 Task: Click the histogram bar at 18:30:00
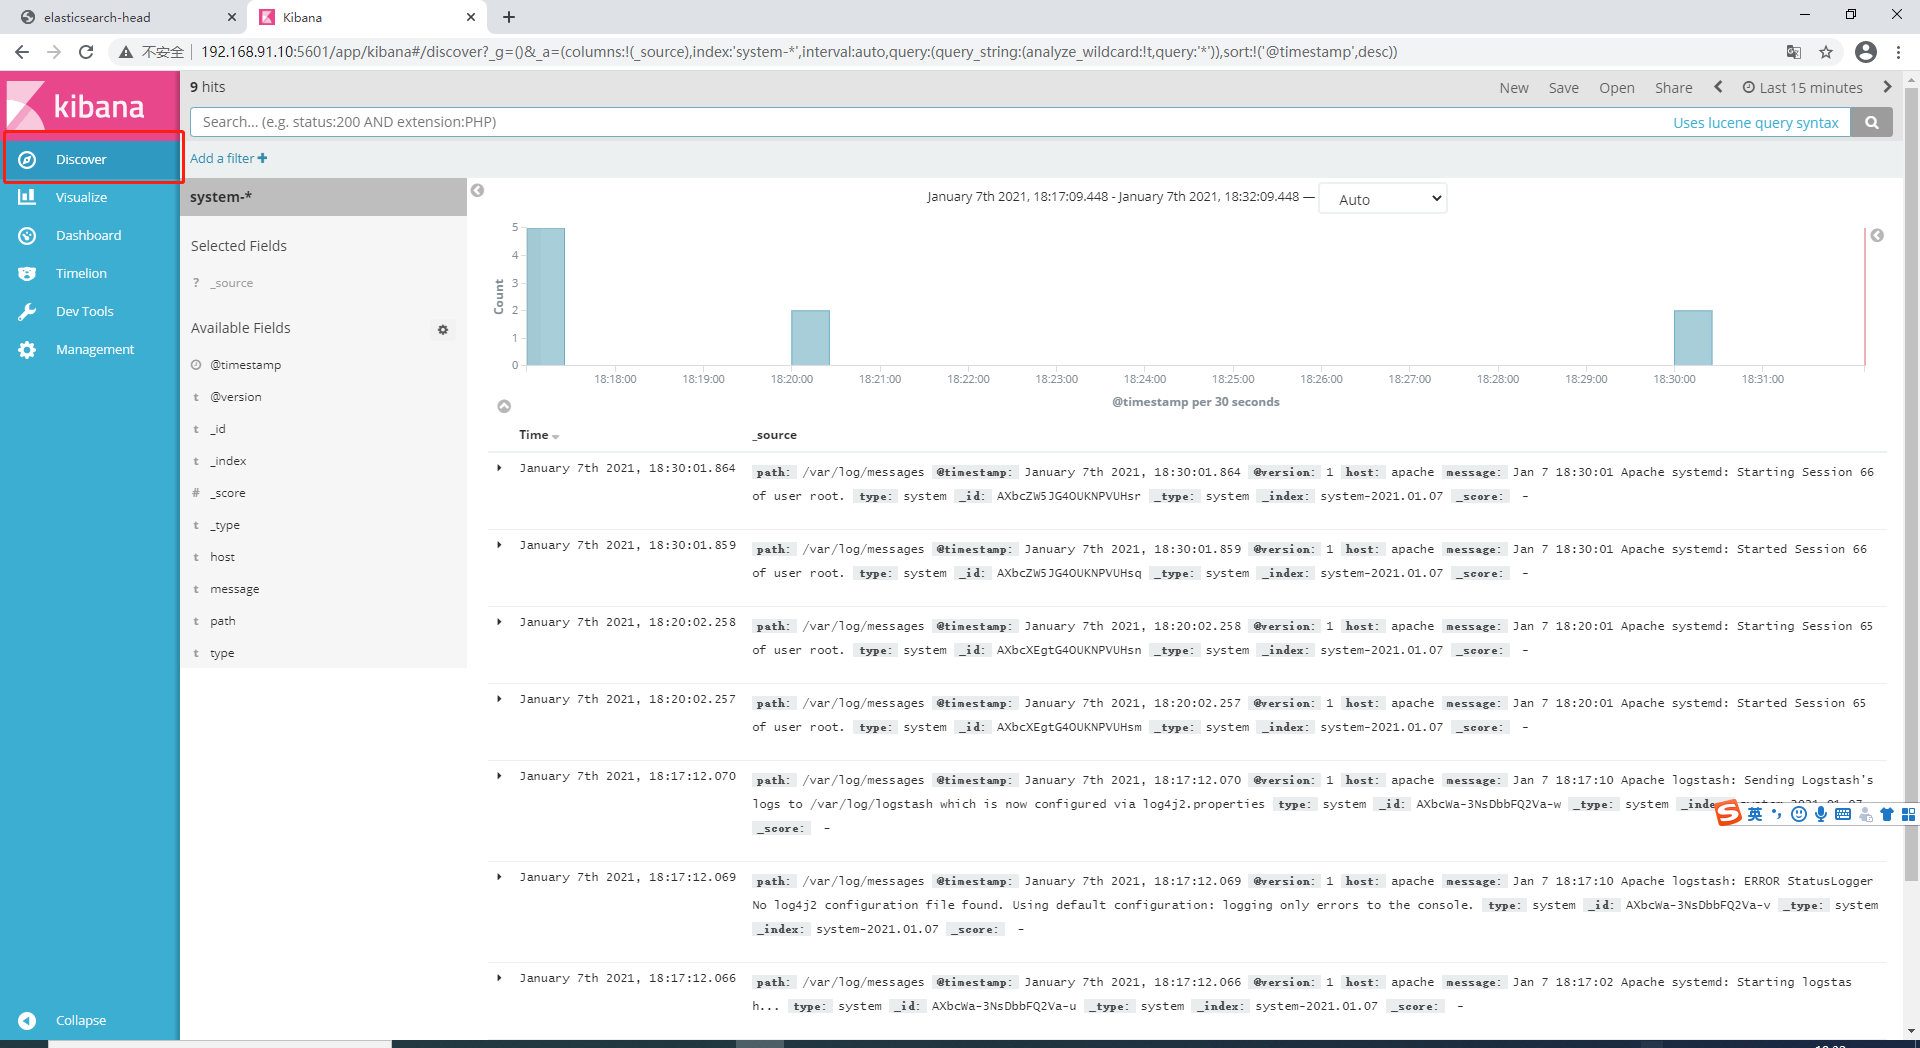1693,338
